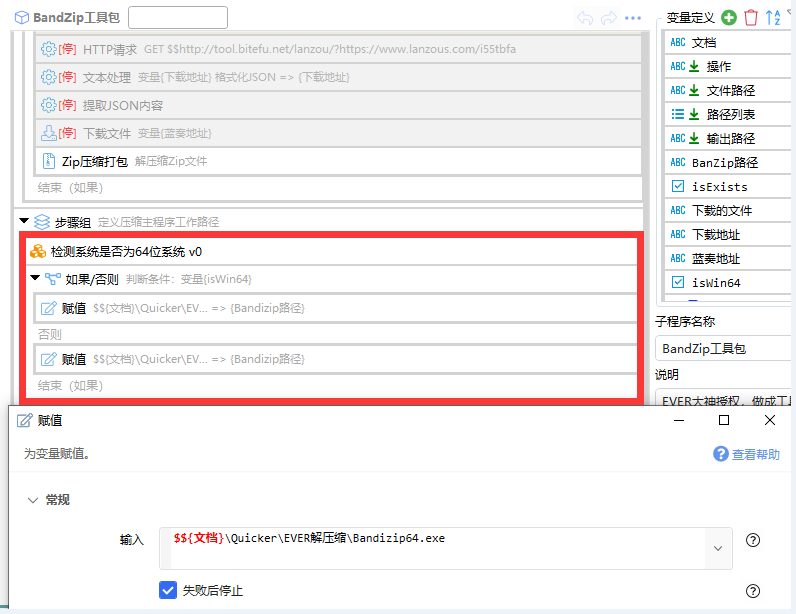Select the 下载的文件 variable

[x=727, y=210]
